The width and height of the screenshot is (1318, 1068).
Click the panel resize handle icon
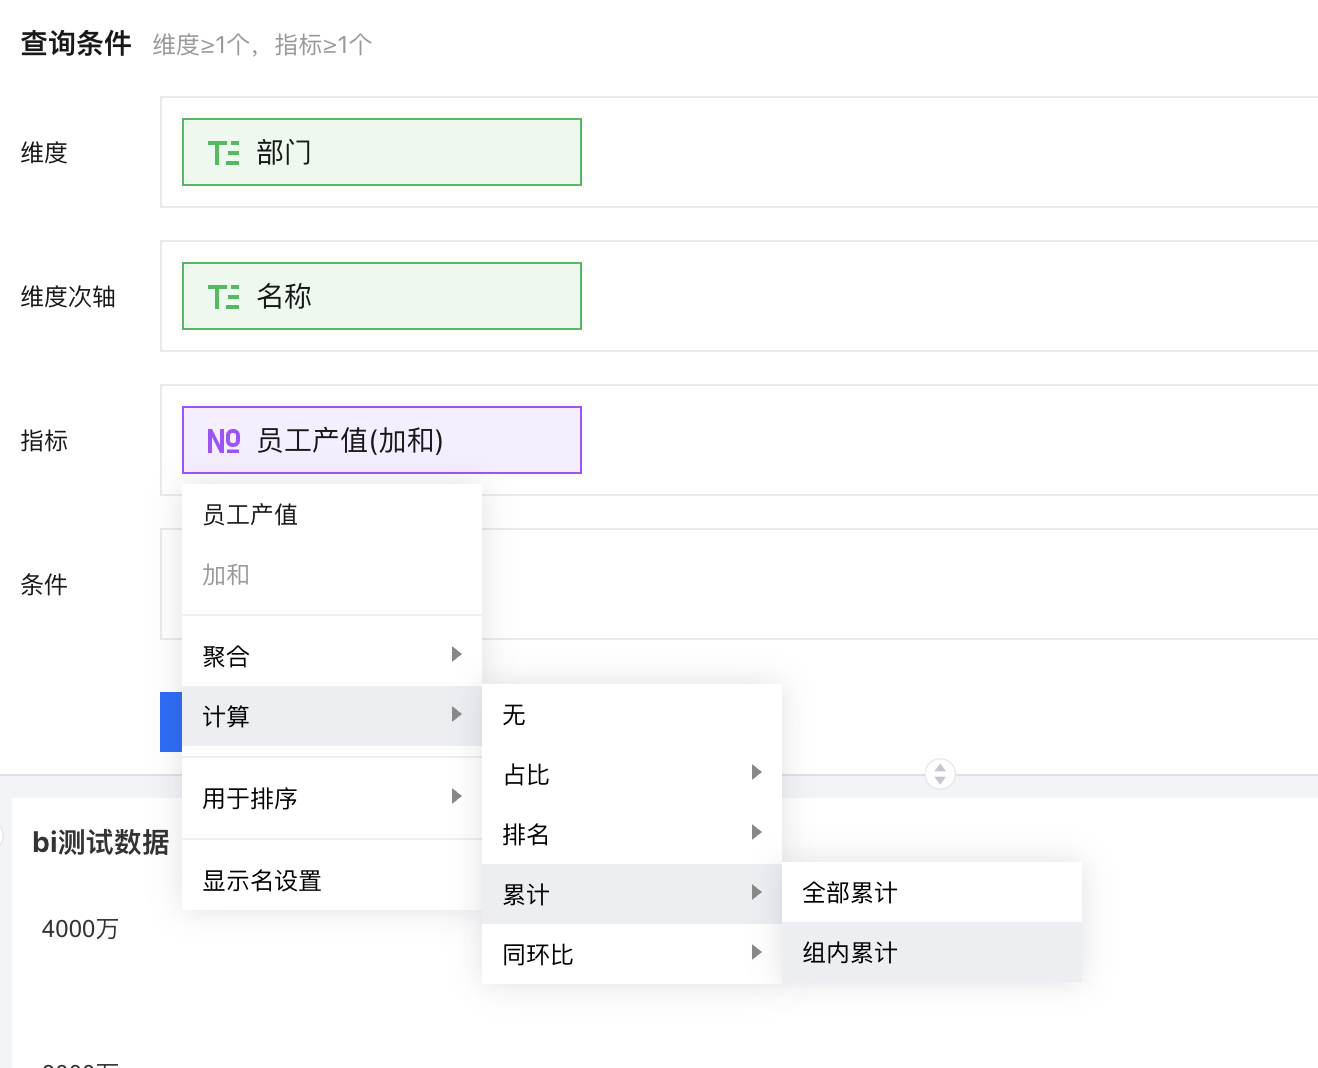(x=940, y=773)
